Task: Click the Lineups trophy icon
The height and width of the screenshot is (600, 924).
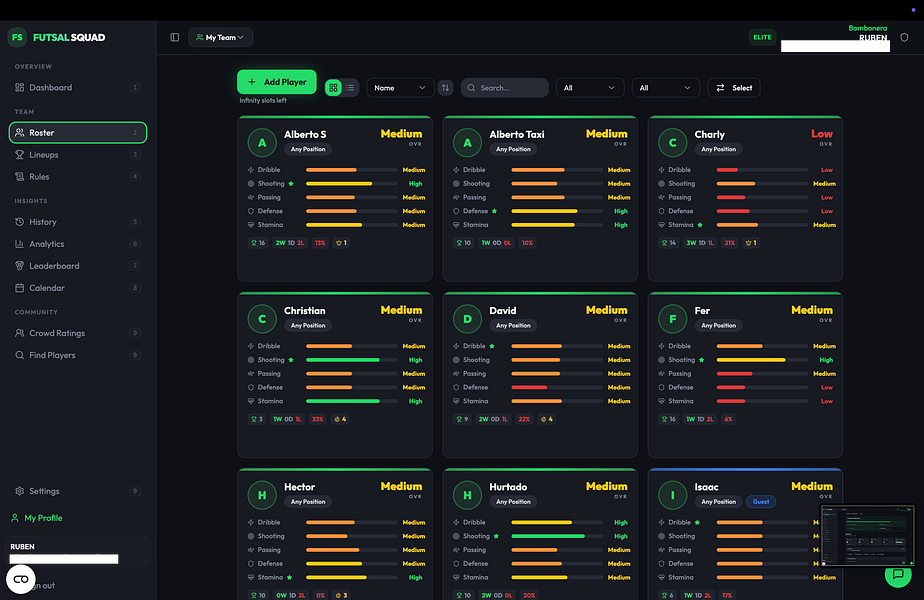Action: (19, 154)
